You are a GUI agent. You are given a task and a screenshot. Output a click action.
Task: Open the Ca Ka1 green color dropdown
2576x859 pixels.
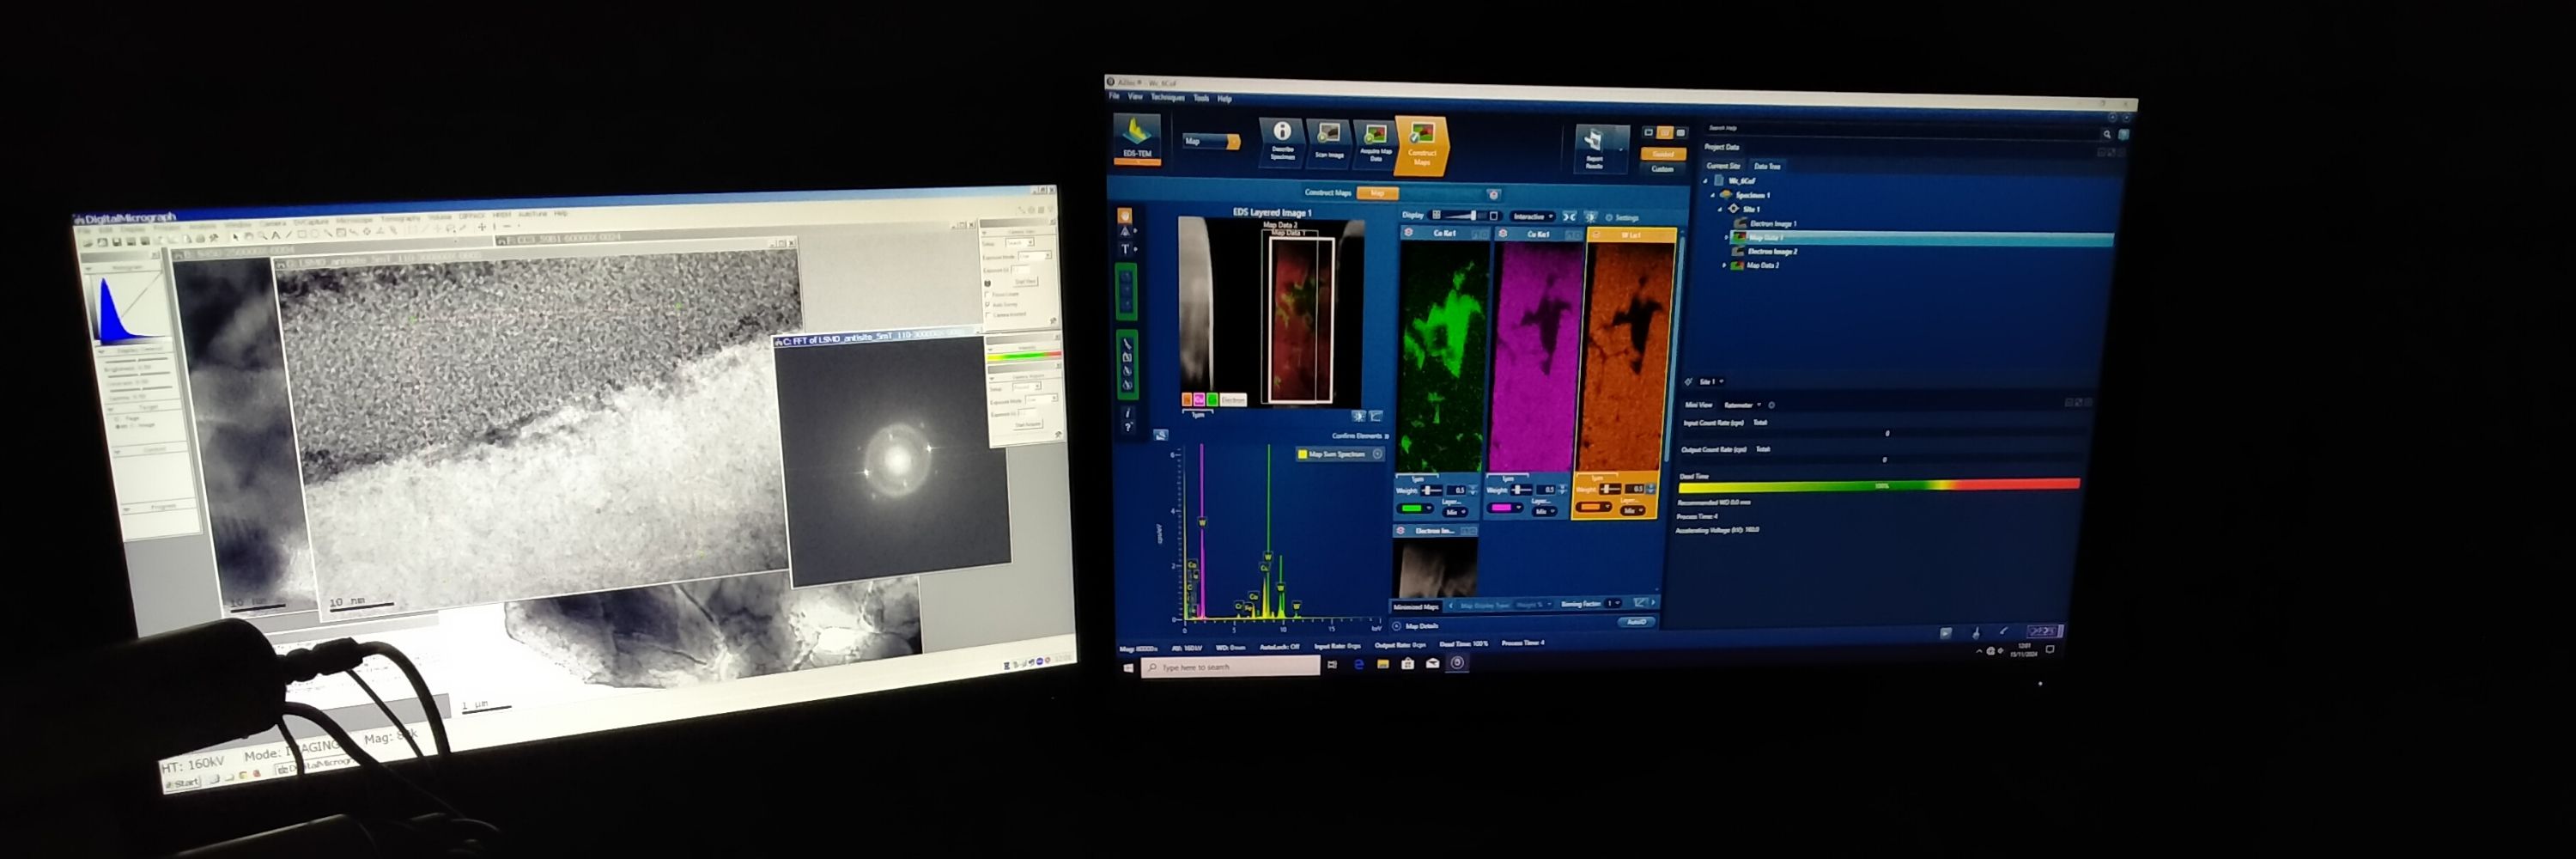pyautogui.click(x=1416, y=508)
